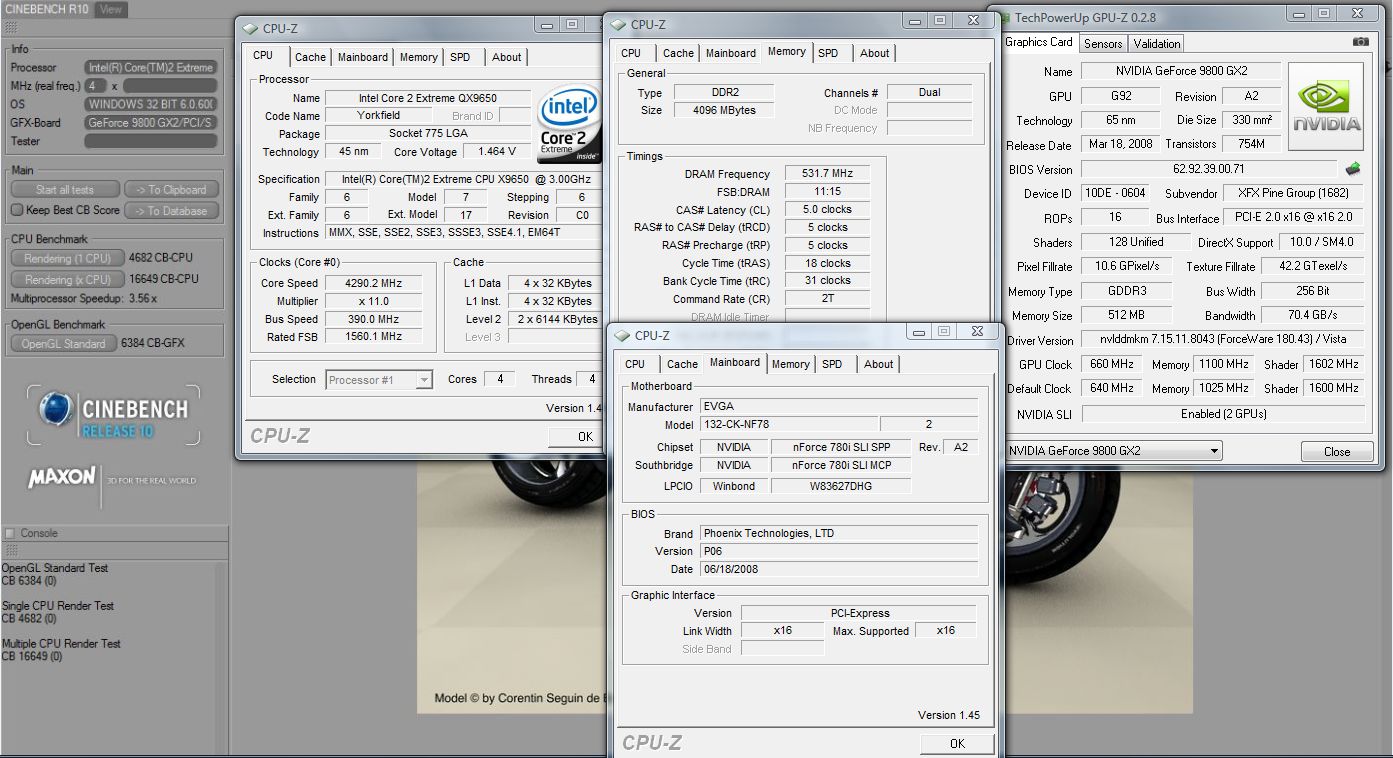
Task: Open Cache tab in CPU-Z processor window
Action: [310, 57]
